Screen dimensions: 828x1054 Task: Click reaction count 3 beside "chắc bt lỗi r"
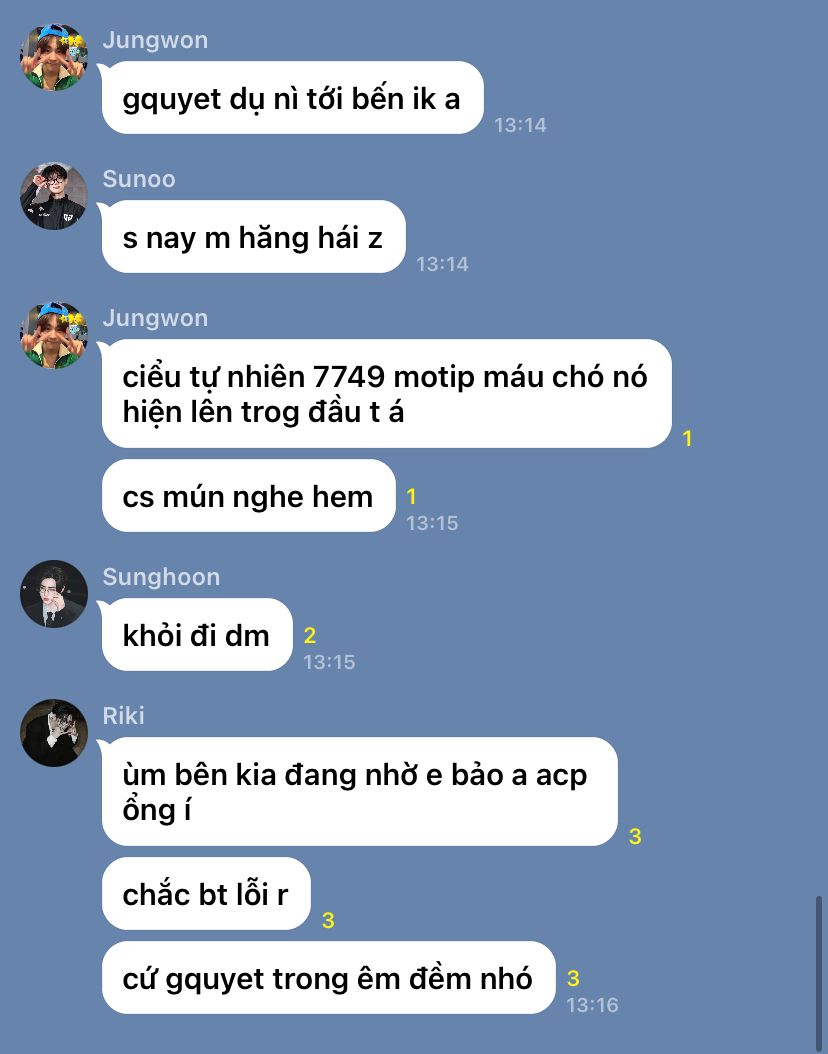[328, 920]
